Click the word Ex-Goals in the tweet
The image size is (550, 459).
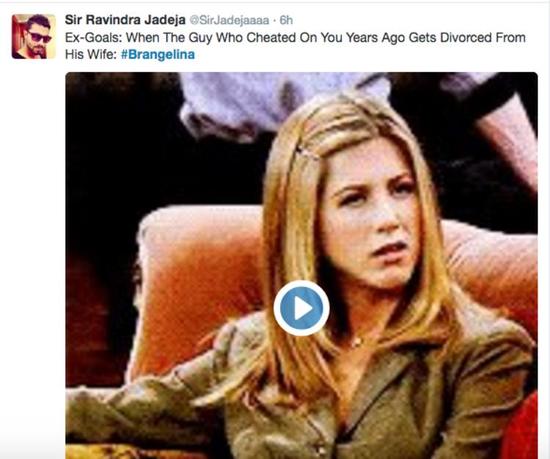[94, 38]
